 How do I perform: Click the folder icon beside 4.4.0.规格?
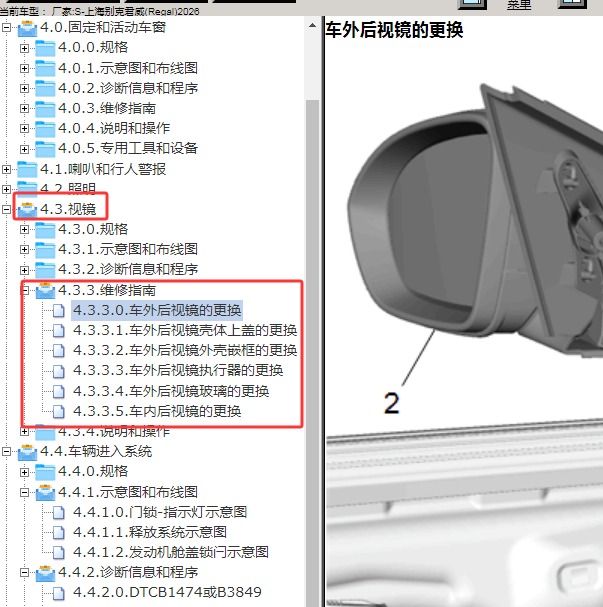(x=45, y=472)
